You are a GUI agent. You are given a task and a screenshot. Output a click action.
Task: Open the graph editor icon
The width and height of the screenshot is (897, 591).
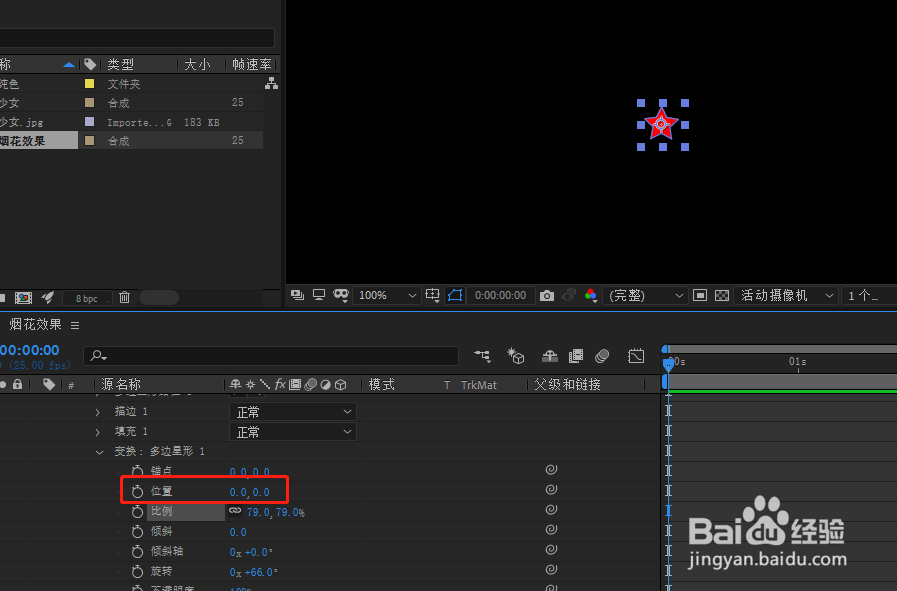click(636, 356)
